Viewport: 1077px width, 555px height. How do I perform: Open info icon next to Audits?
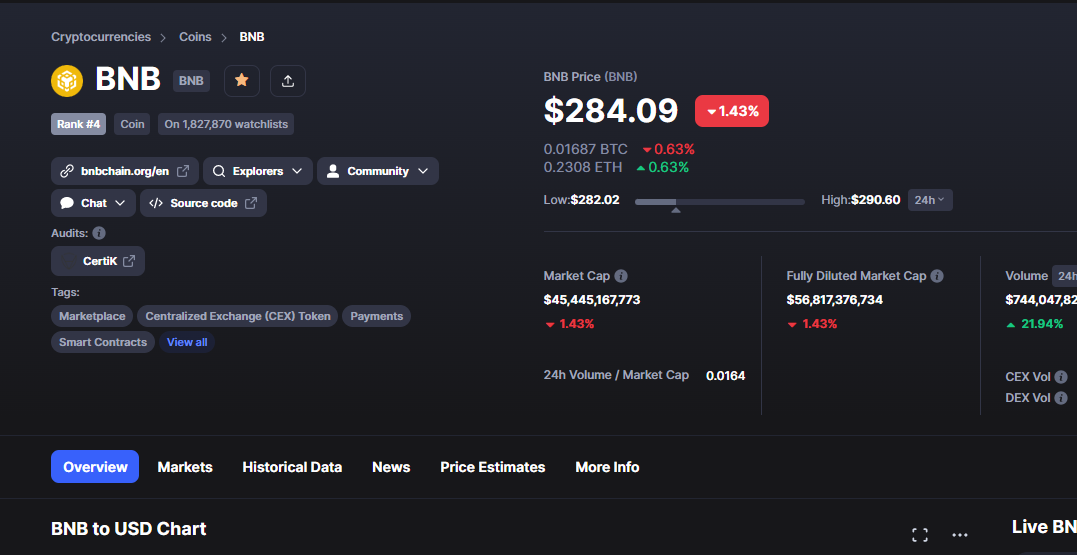click(x=99, y=234)
